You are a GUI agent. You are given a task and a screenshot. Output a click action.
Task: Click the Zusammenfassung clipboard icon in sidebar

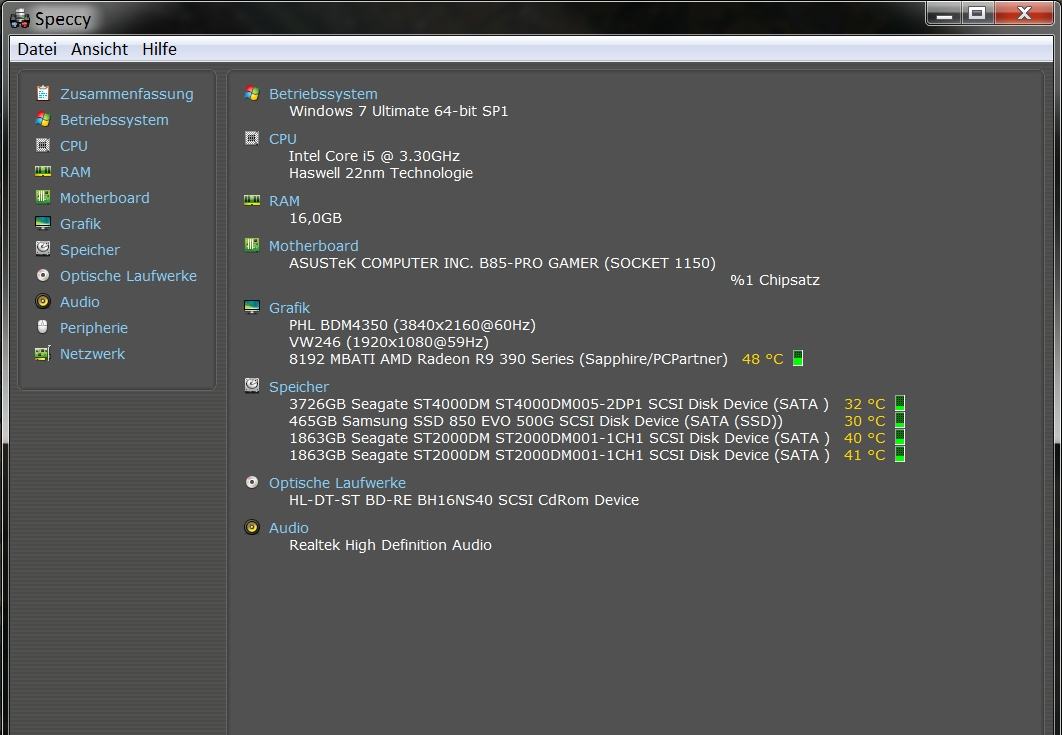pyautogui.click(x=43, y=93)
